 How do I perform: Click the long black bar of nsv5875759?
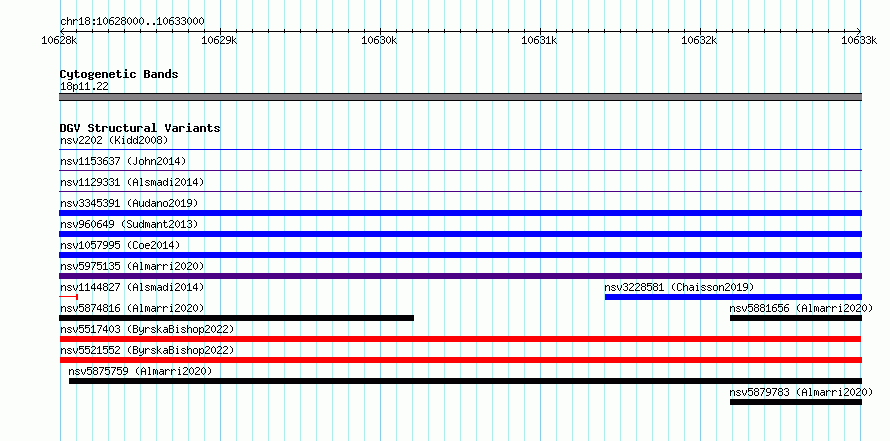pos(465,381)
